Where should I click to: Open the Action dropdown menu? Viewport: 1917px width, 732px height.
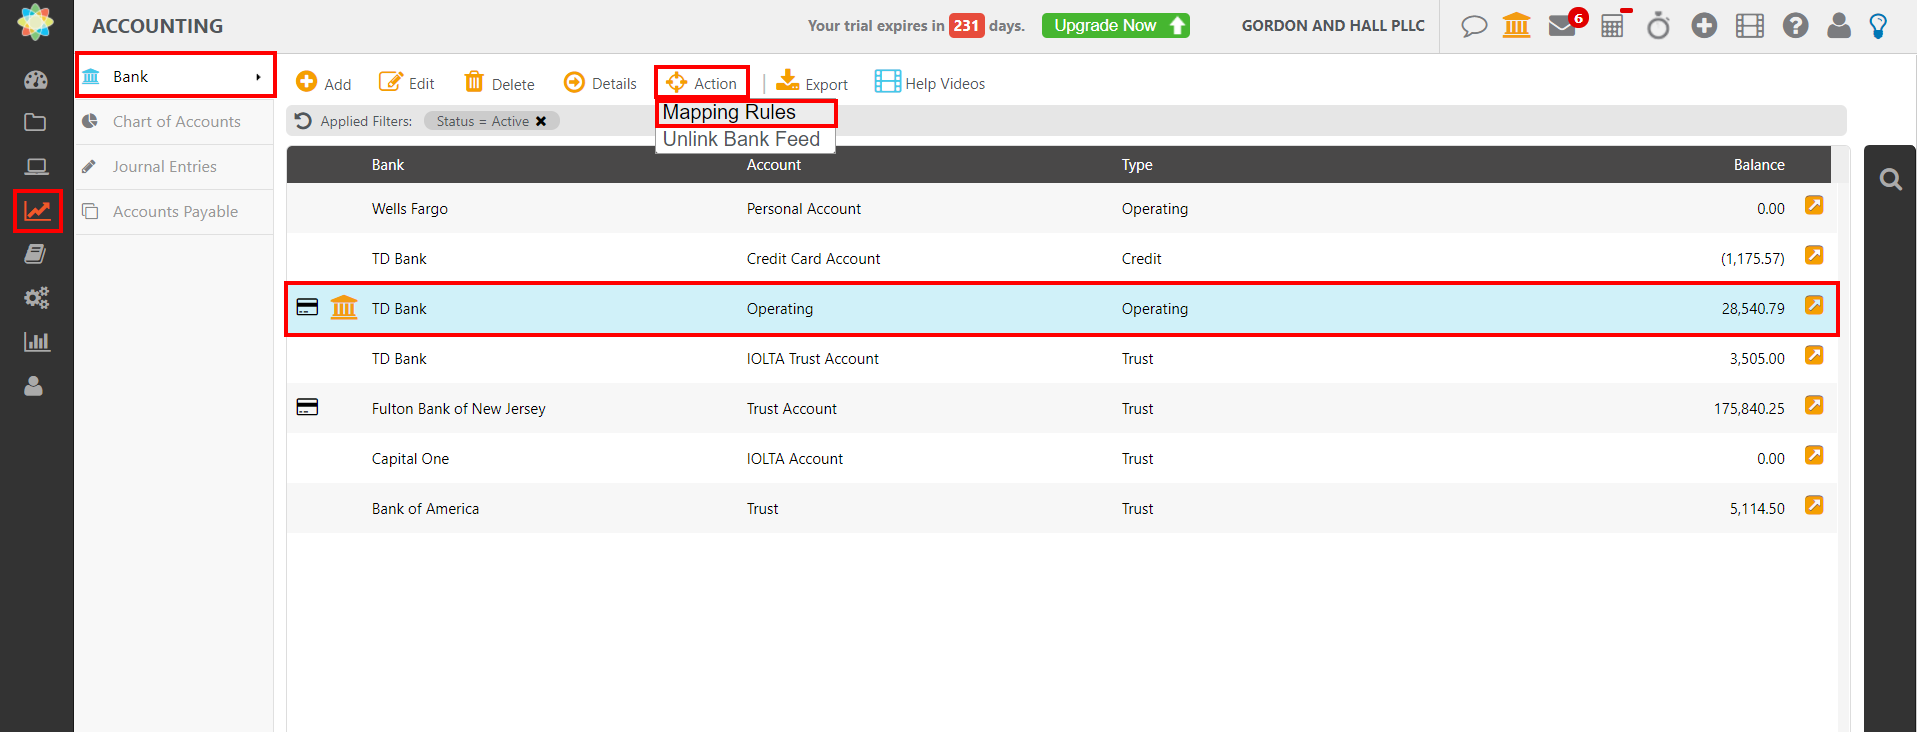click(x=702, y=83)
